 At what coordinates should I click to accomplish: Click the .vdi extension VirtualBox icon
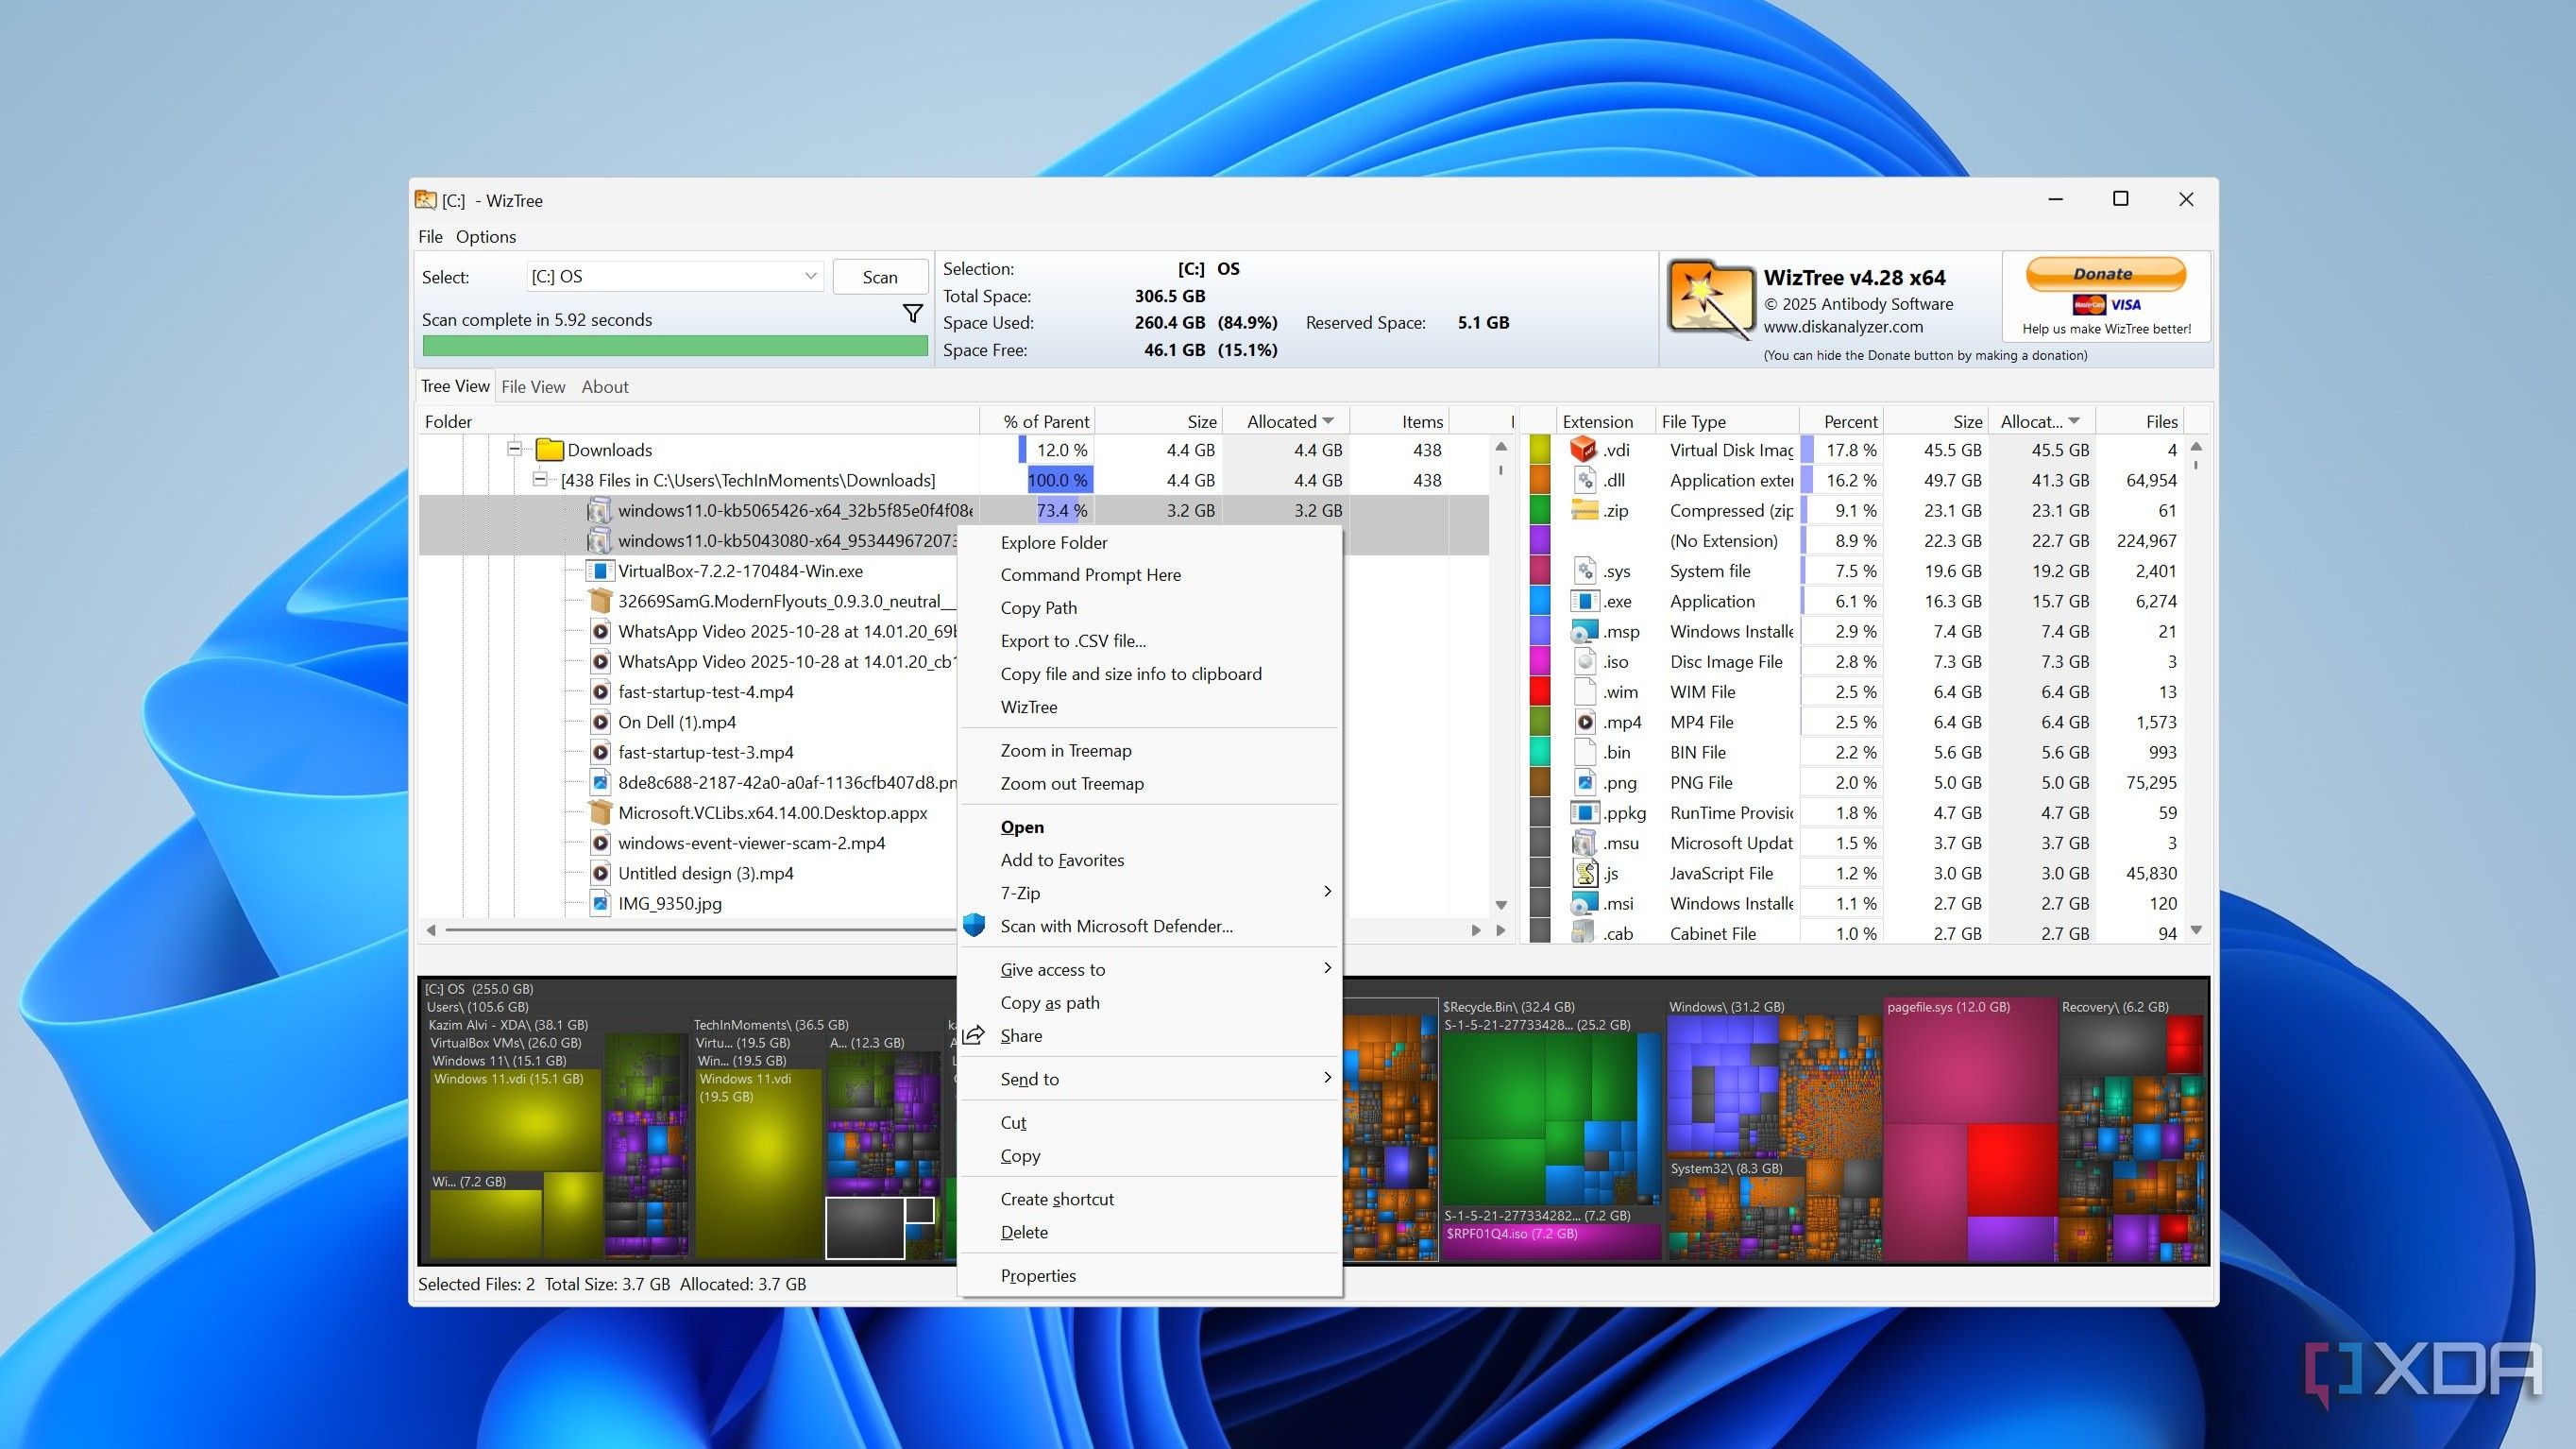[x=1583, y=450]
